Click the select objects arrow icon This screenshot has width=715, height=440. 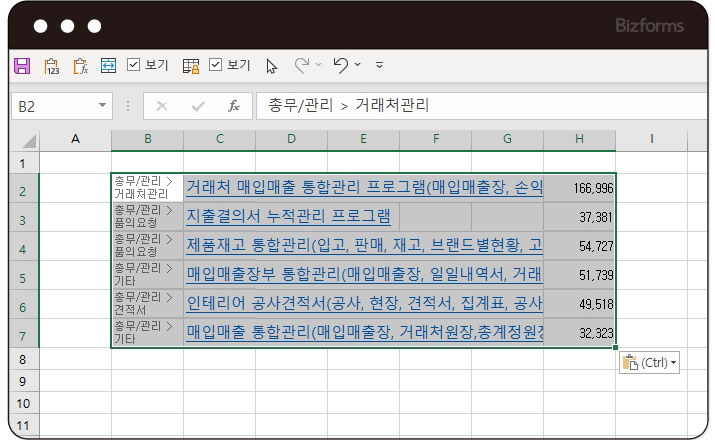pyautogui.click(x=271, y=67)
